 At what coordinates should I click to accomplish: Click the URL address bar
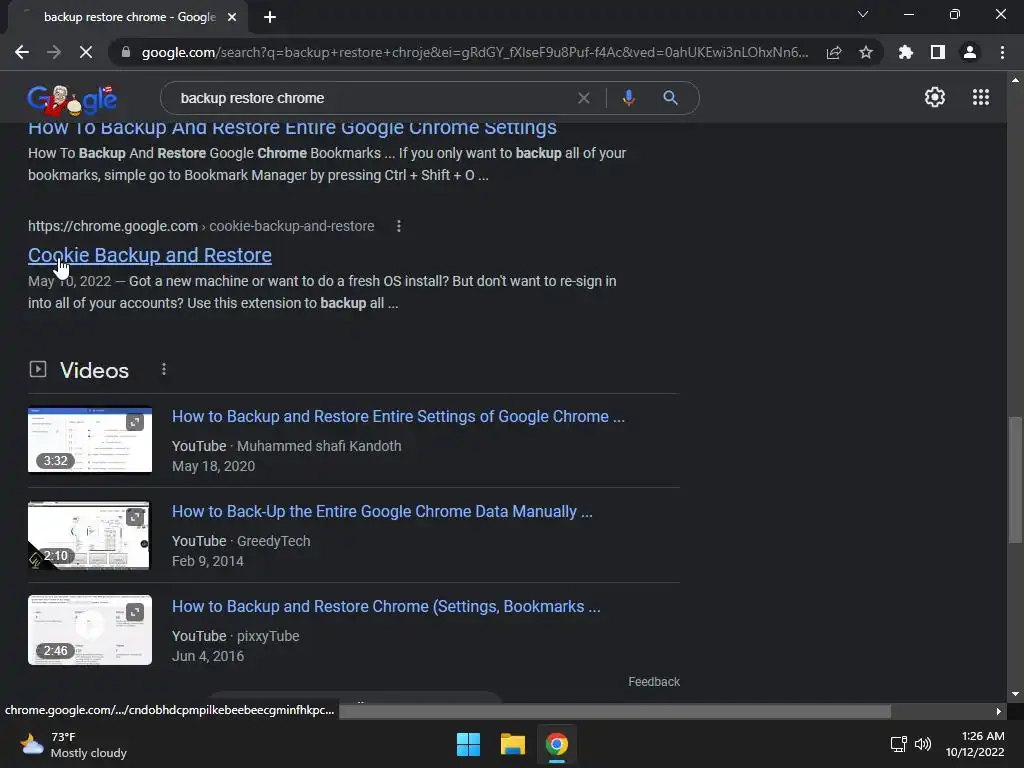[475, 52]
